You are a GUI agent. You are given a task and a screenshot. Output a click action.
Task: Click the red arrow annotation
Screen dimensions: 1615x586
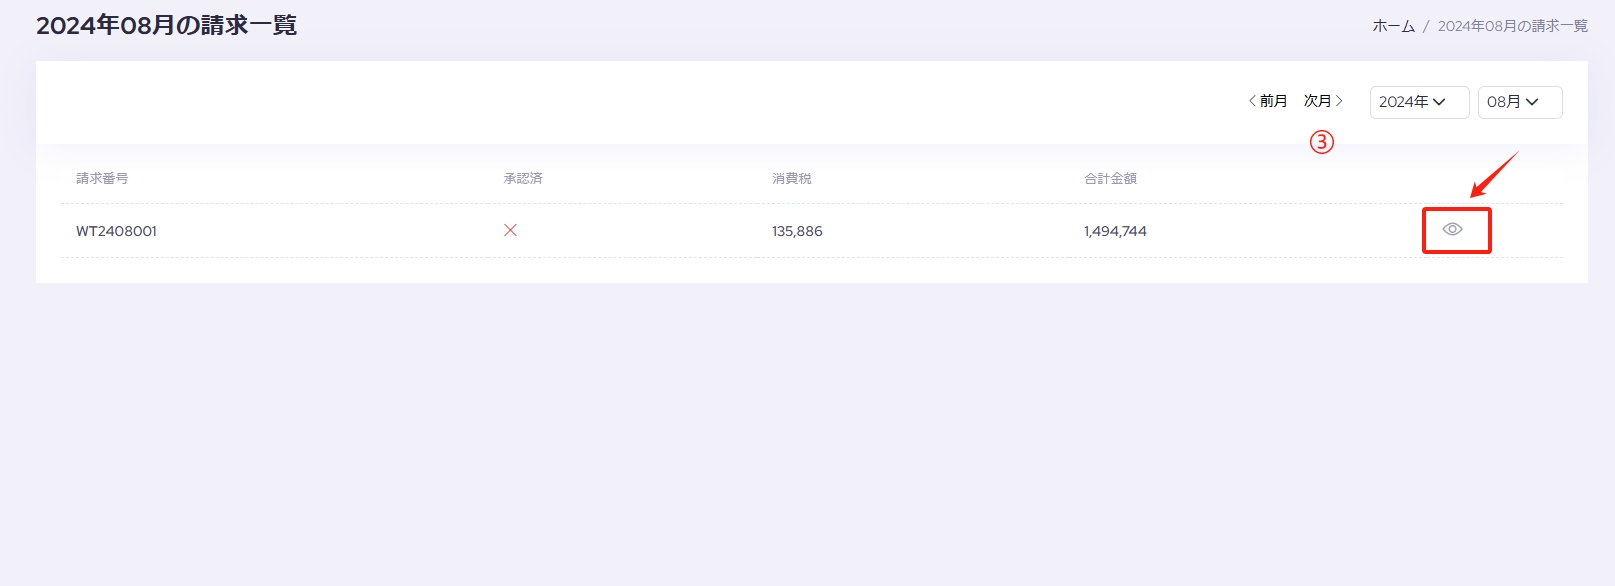1494,175
